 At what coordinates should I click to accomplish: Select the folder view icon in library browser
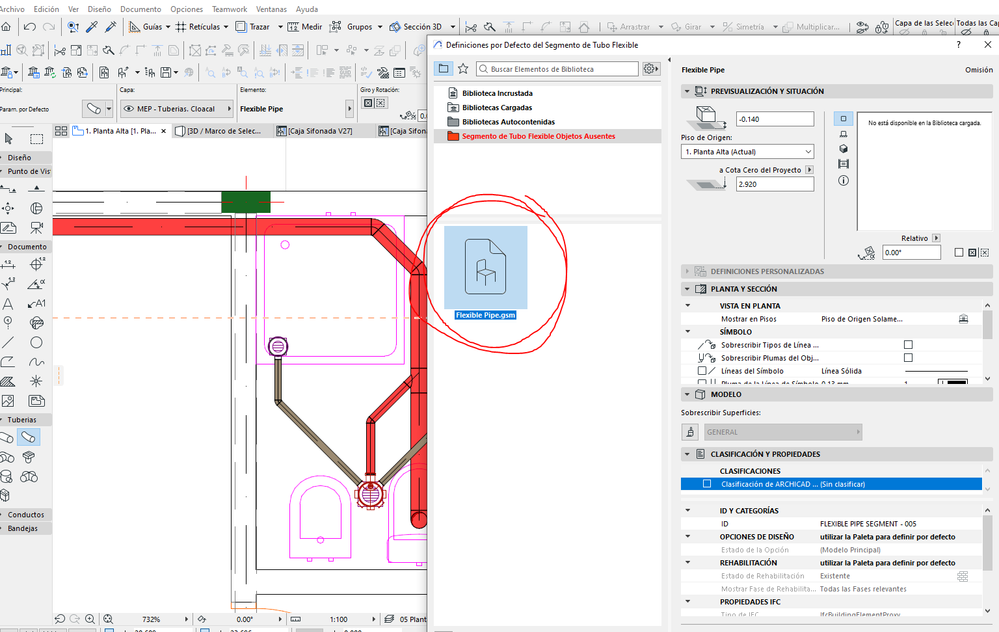click(x=443, y=69)
